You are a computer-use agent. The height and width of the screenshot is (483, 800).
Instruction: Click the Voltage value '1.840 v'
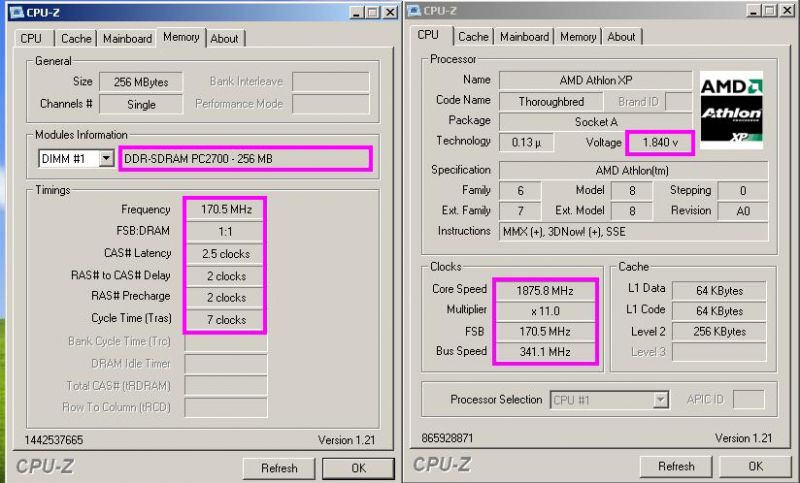pyautogui.click(x=660, y=142)
